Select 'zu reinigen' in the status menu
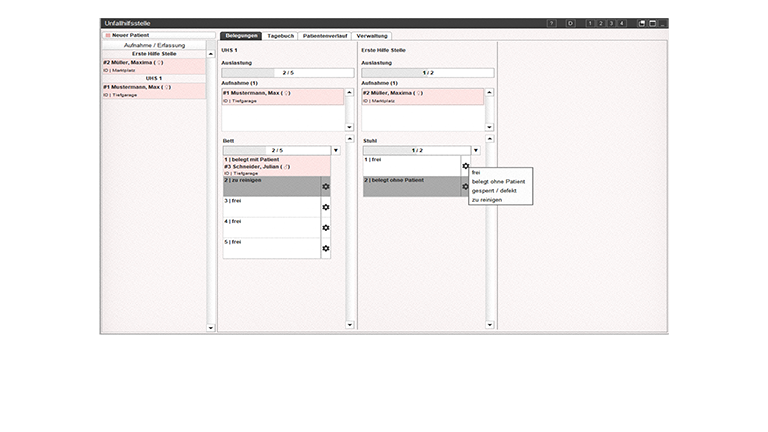The height and width of the screenshot is (432, 768). [487, 200]
